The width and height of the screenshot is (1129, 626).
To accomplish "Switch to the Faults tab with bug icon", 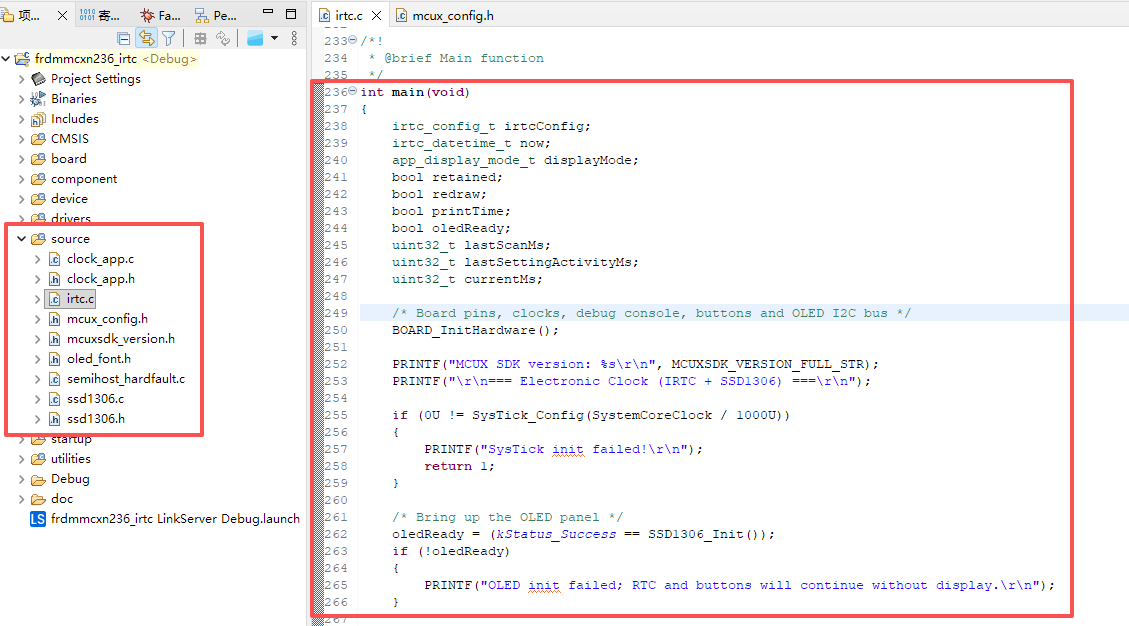I will pos(161,15).
